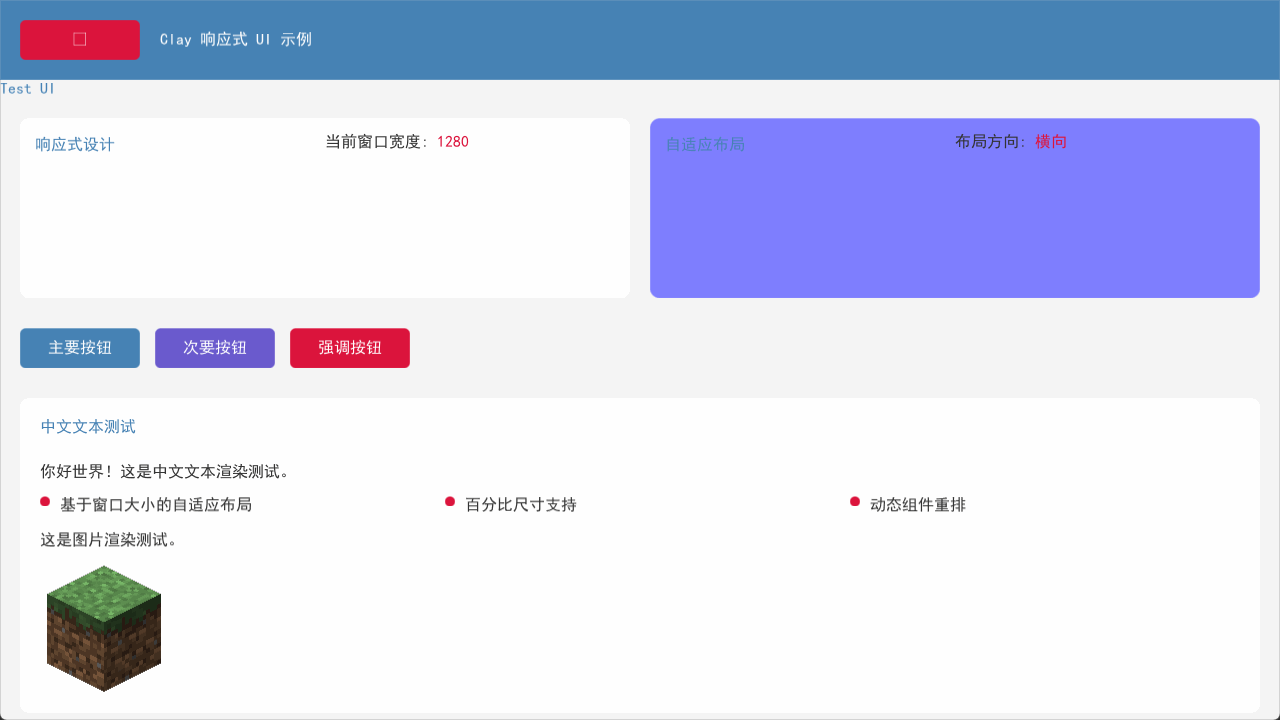The width and height of the screenshot is (1280, 720).
Task: Expand the 自适应布局 purple panel
Action: tap(954, 208)
